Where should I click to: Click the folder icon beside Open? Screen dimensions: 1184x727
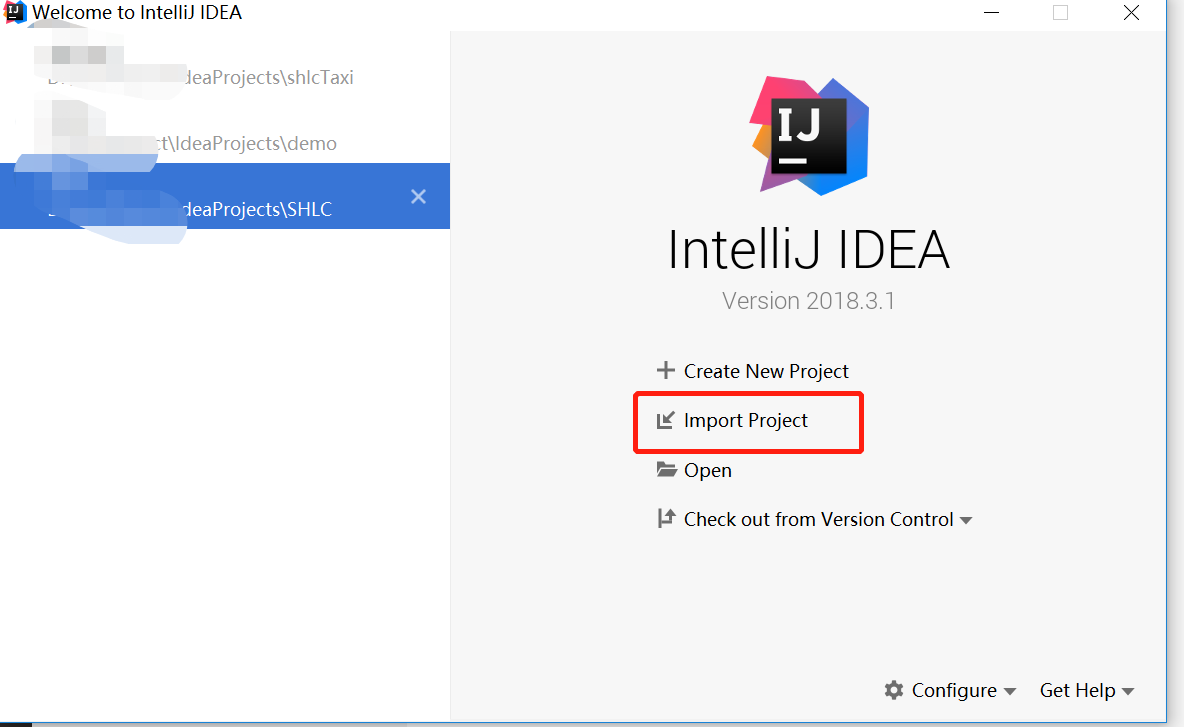[x=666, y=470]
